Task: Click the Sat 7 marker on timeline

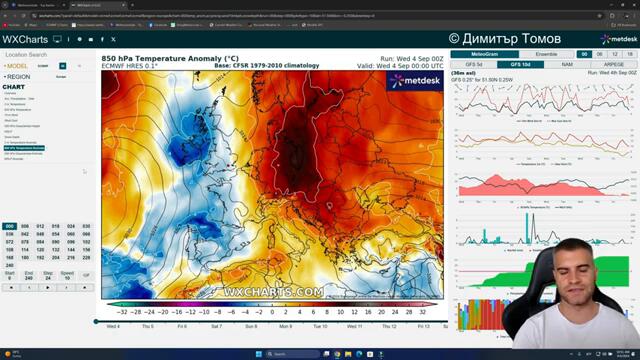Action: (x=217, y=327)
